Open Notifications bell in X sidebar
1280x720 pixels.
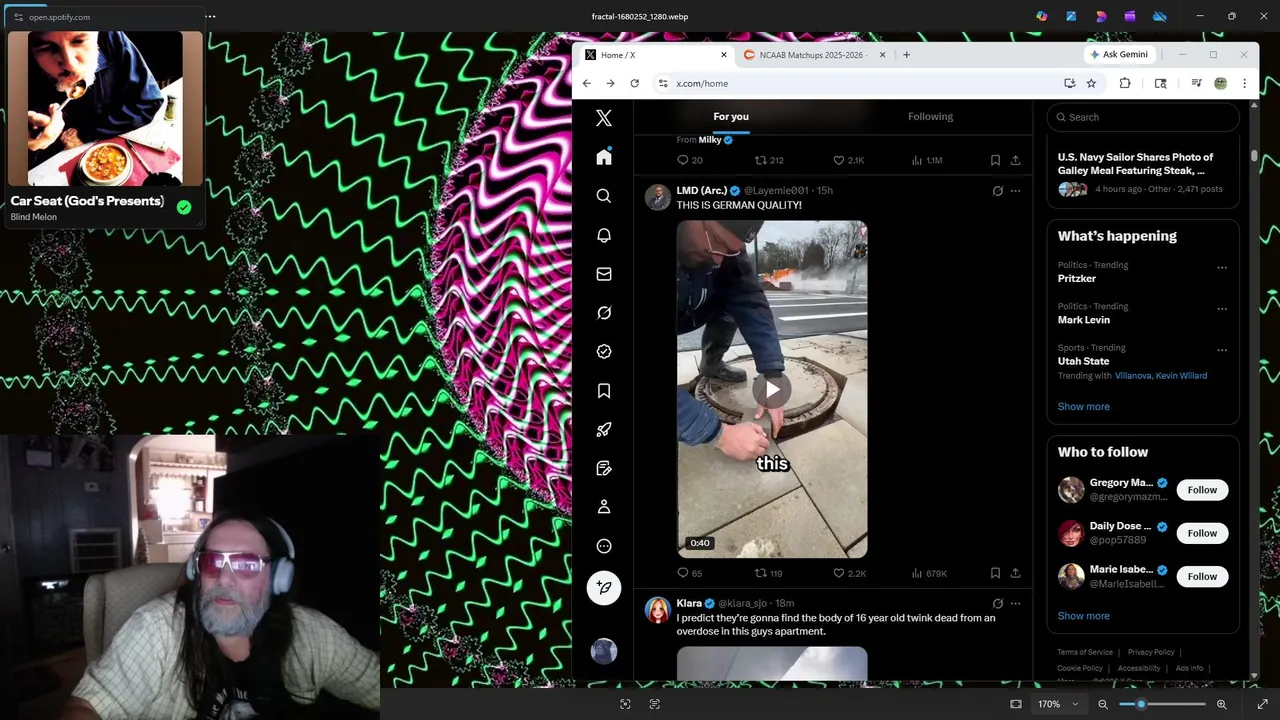(604, 235)
